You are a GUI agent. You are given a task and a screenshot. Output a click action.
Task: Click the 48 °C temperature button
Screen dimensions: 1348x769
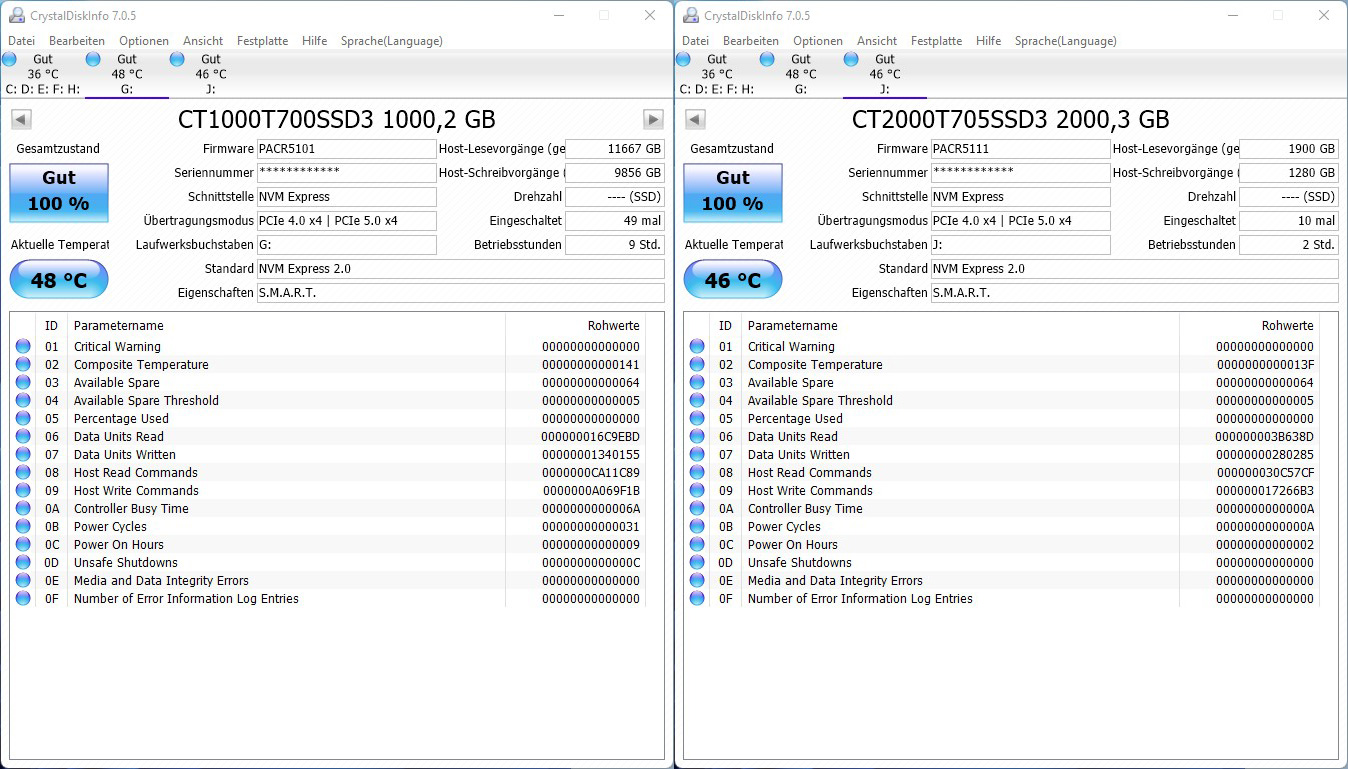tap(59, 280)
